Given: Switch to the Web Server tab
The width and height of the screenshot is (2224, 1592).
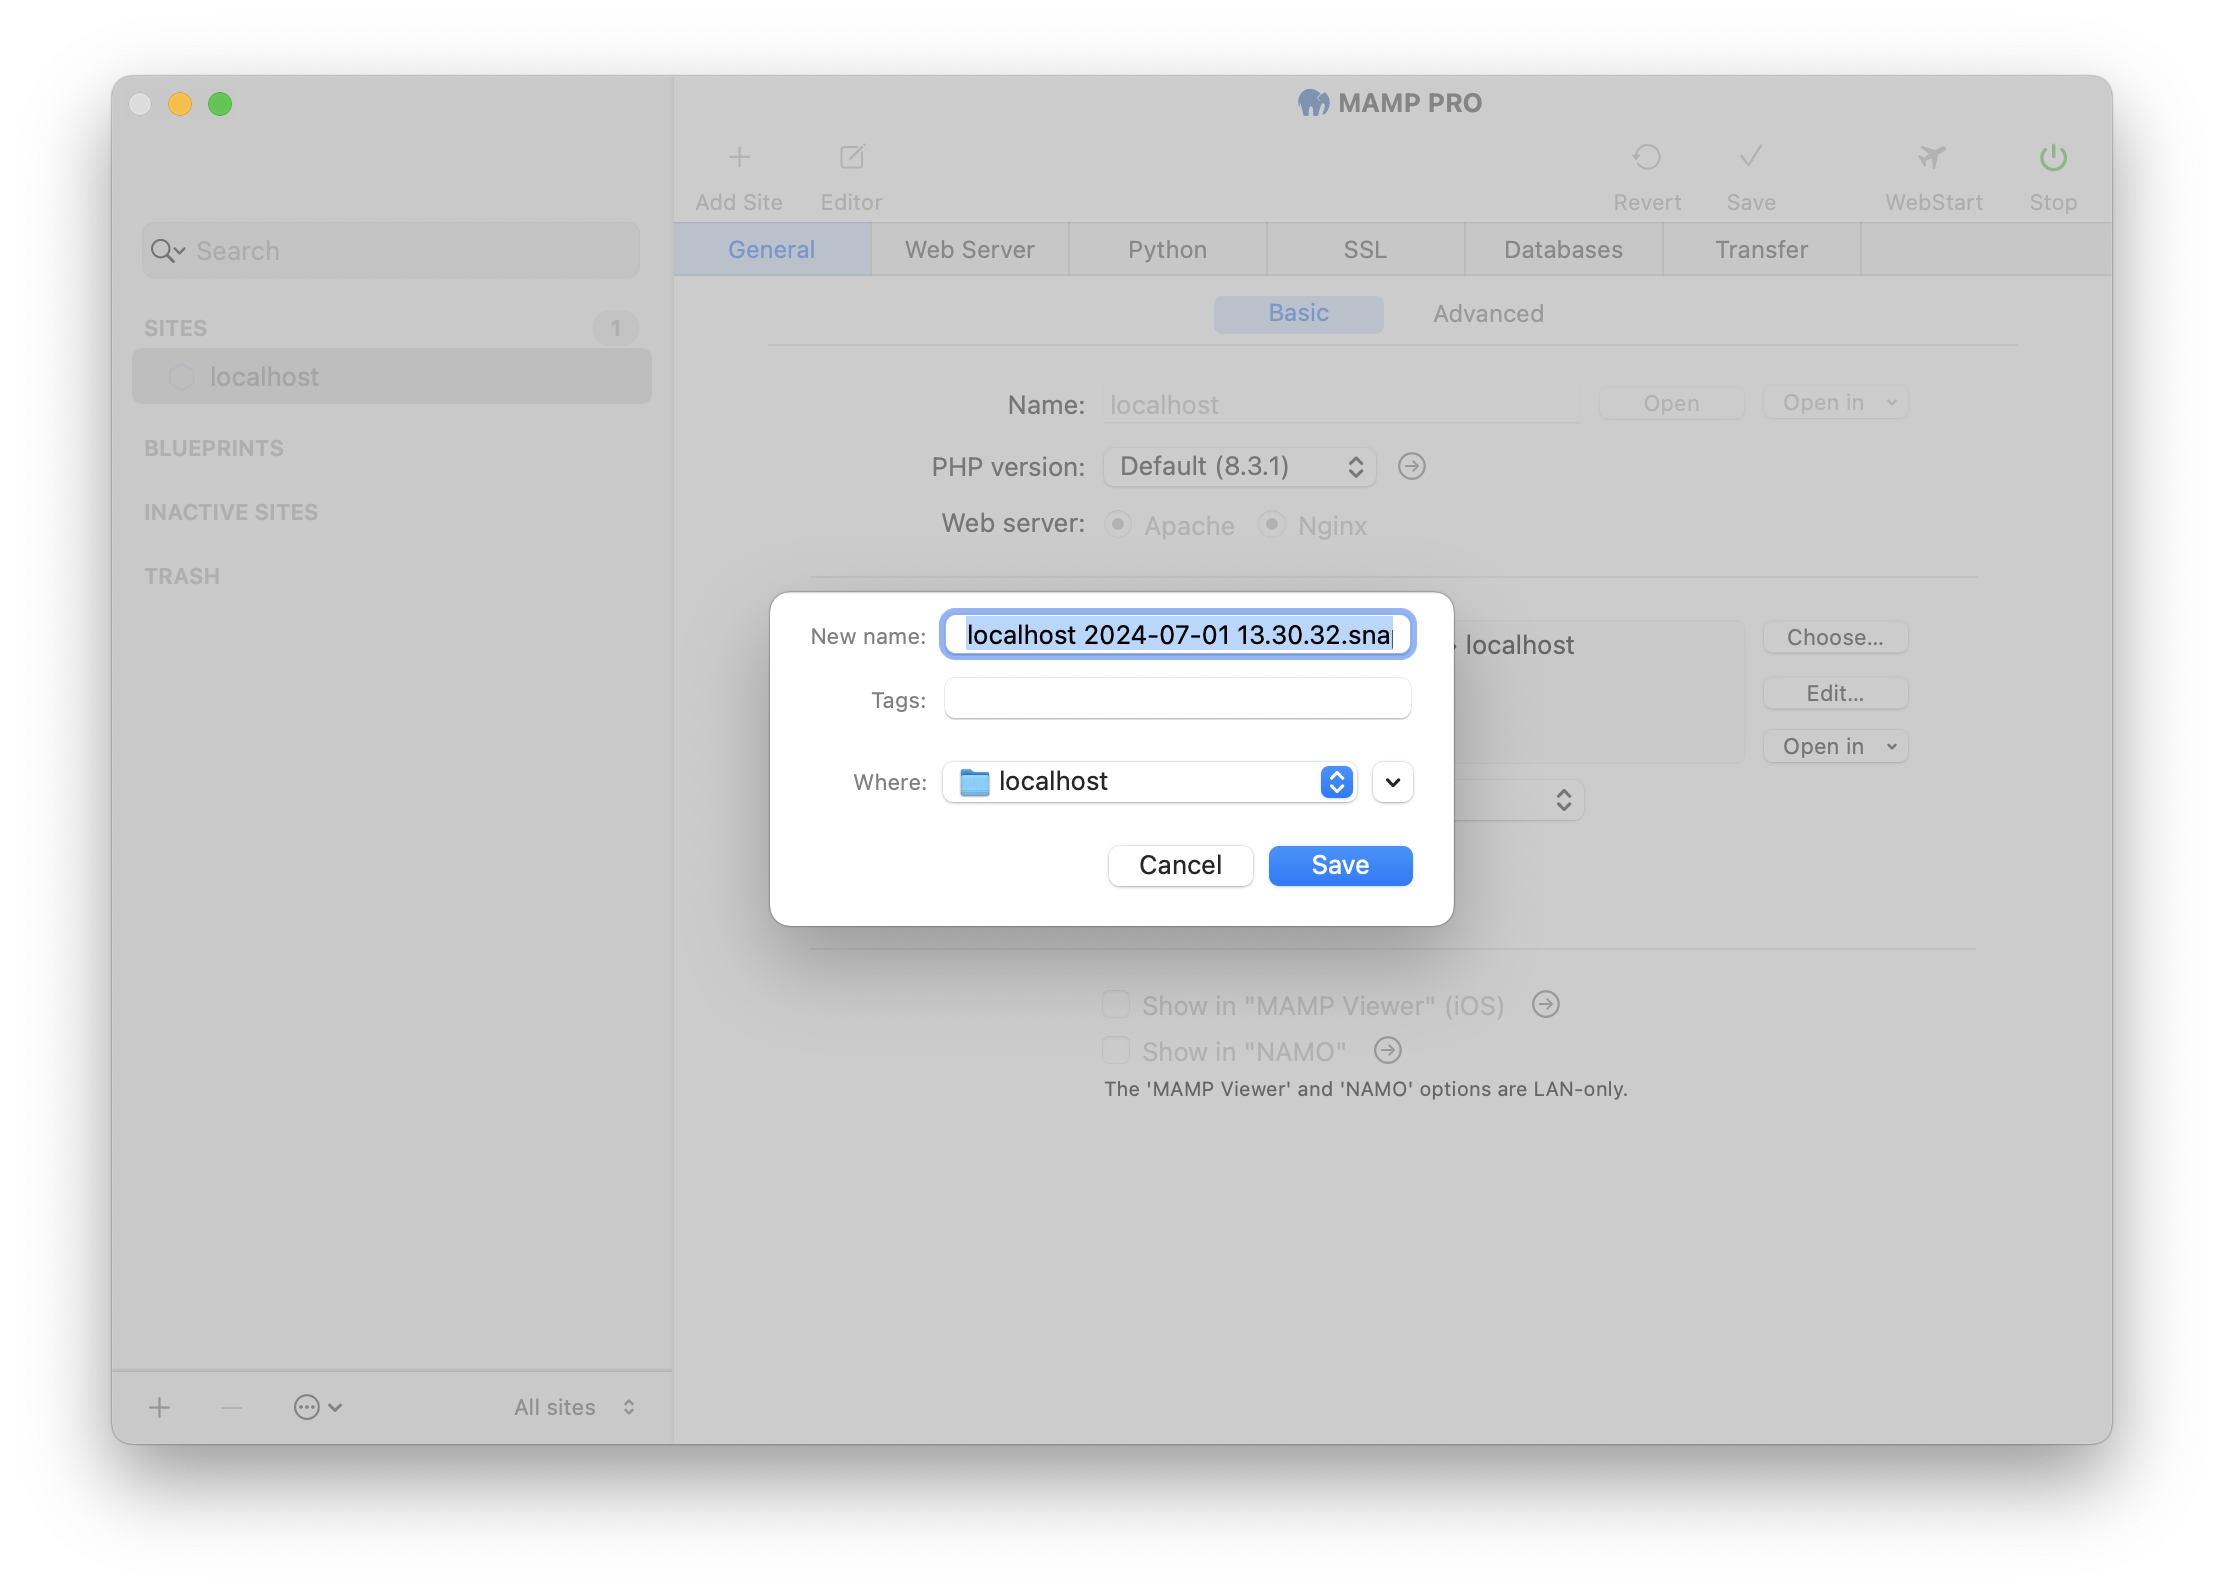Looking at the screenshot, I should pos(970,250).
